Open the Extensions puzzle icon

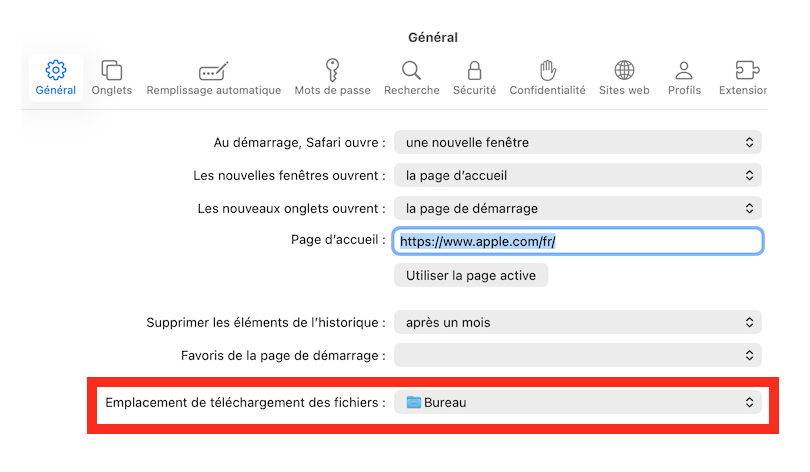[x=746, y=70]
